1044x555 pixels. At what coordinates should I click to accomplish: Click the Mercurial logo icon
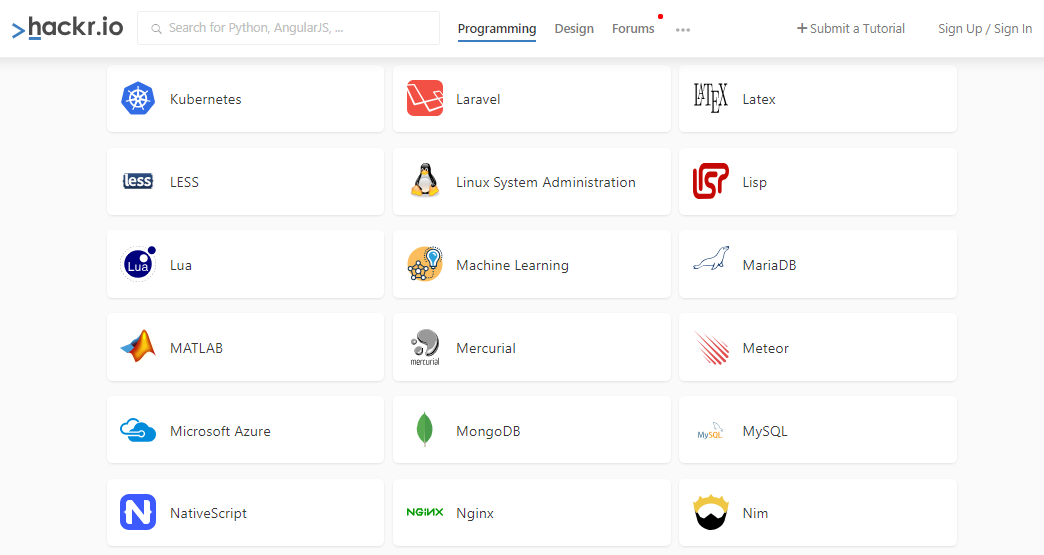[425, 347]
